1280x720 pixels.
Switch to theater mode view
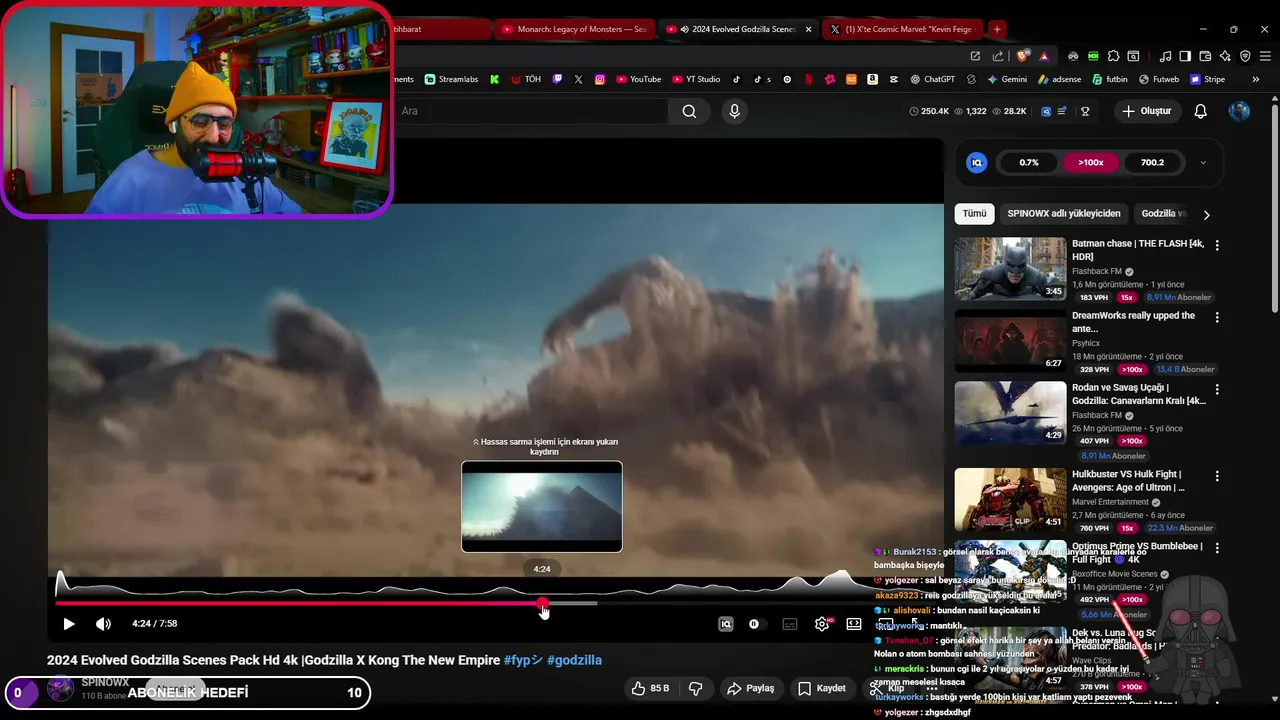854,624
